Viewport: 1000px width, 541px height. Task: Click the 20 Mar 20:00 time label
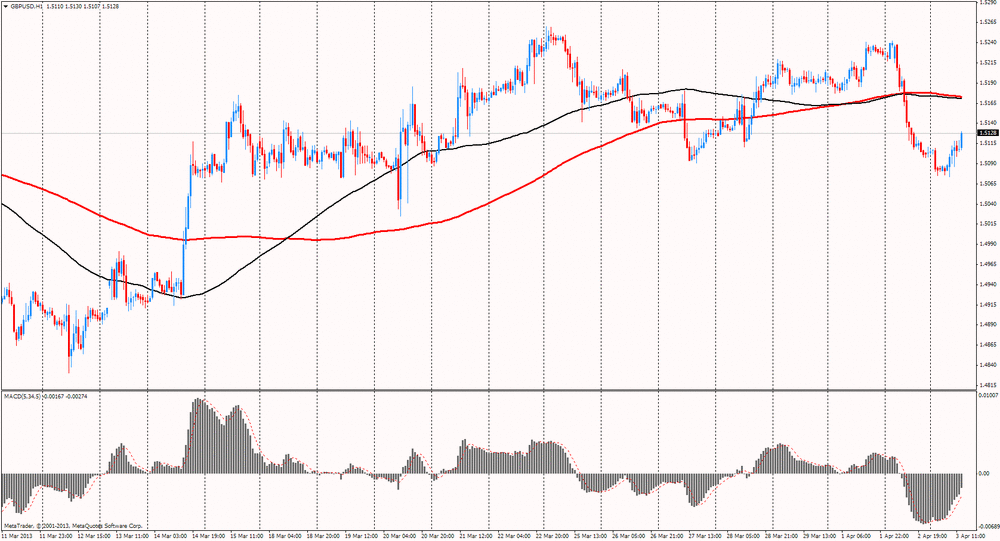click(436, 537)
